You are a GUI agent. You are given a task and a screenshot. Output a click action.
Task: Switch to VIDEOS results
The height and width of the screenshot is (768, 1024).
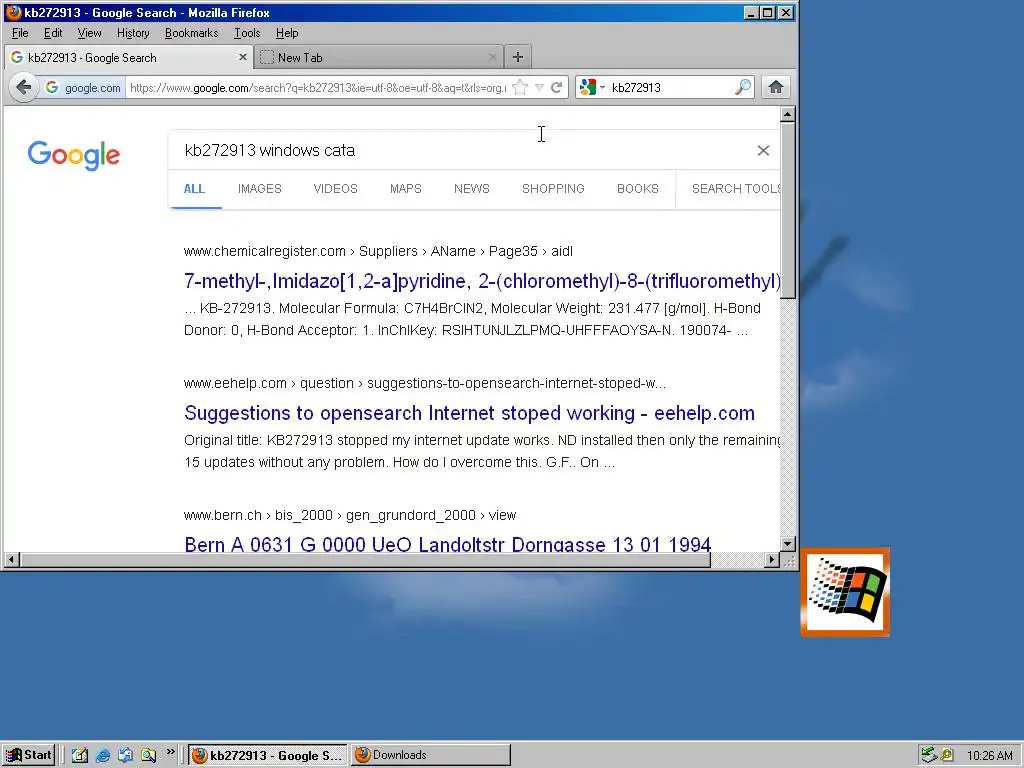point(335,189)
